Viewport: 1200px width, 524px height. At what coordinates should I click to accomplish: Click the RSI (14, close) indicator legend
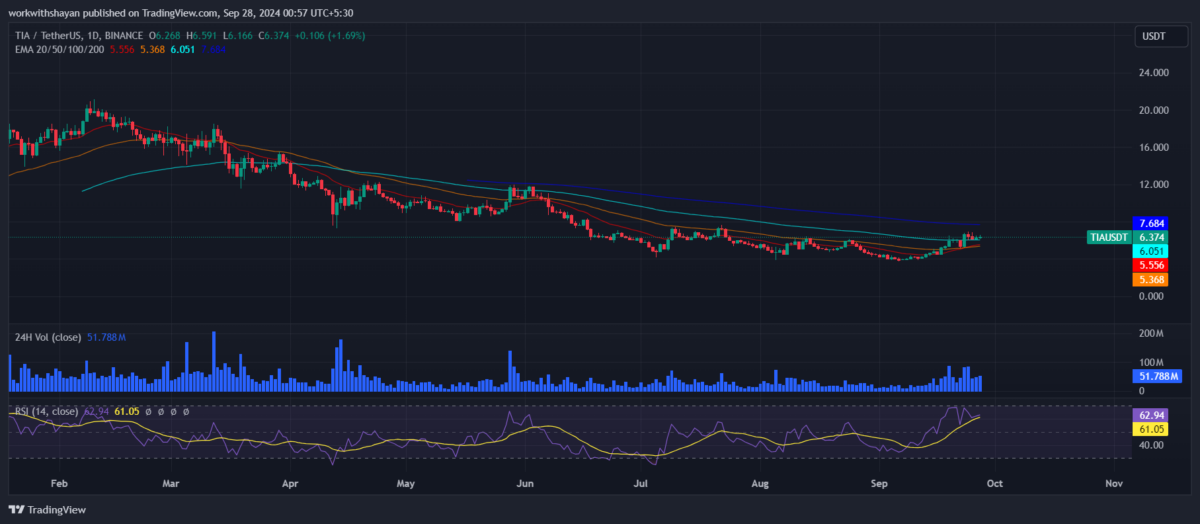[x=45, y=411]
